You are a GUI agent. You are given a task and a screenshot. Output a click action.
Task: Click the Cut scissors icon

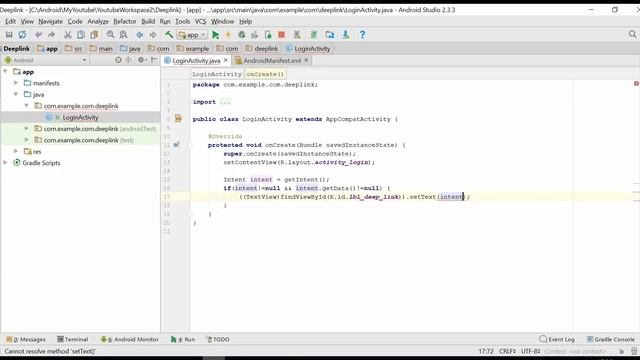[x=68, y=35]
